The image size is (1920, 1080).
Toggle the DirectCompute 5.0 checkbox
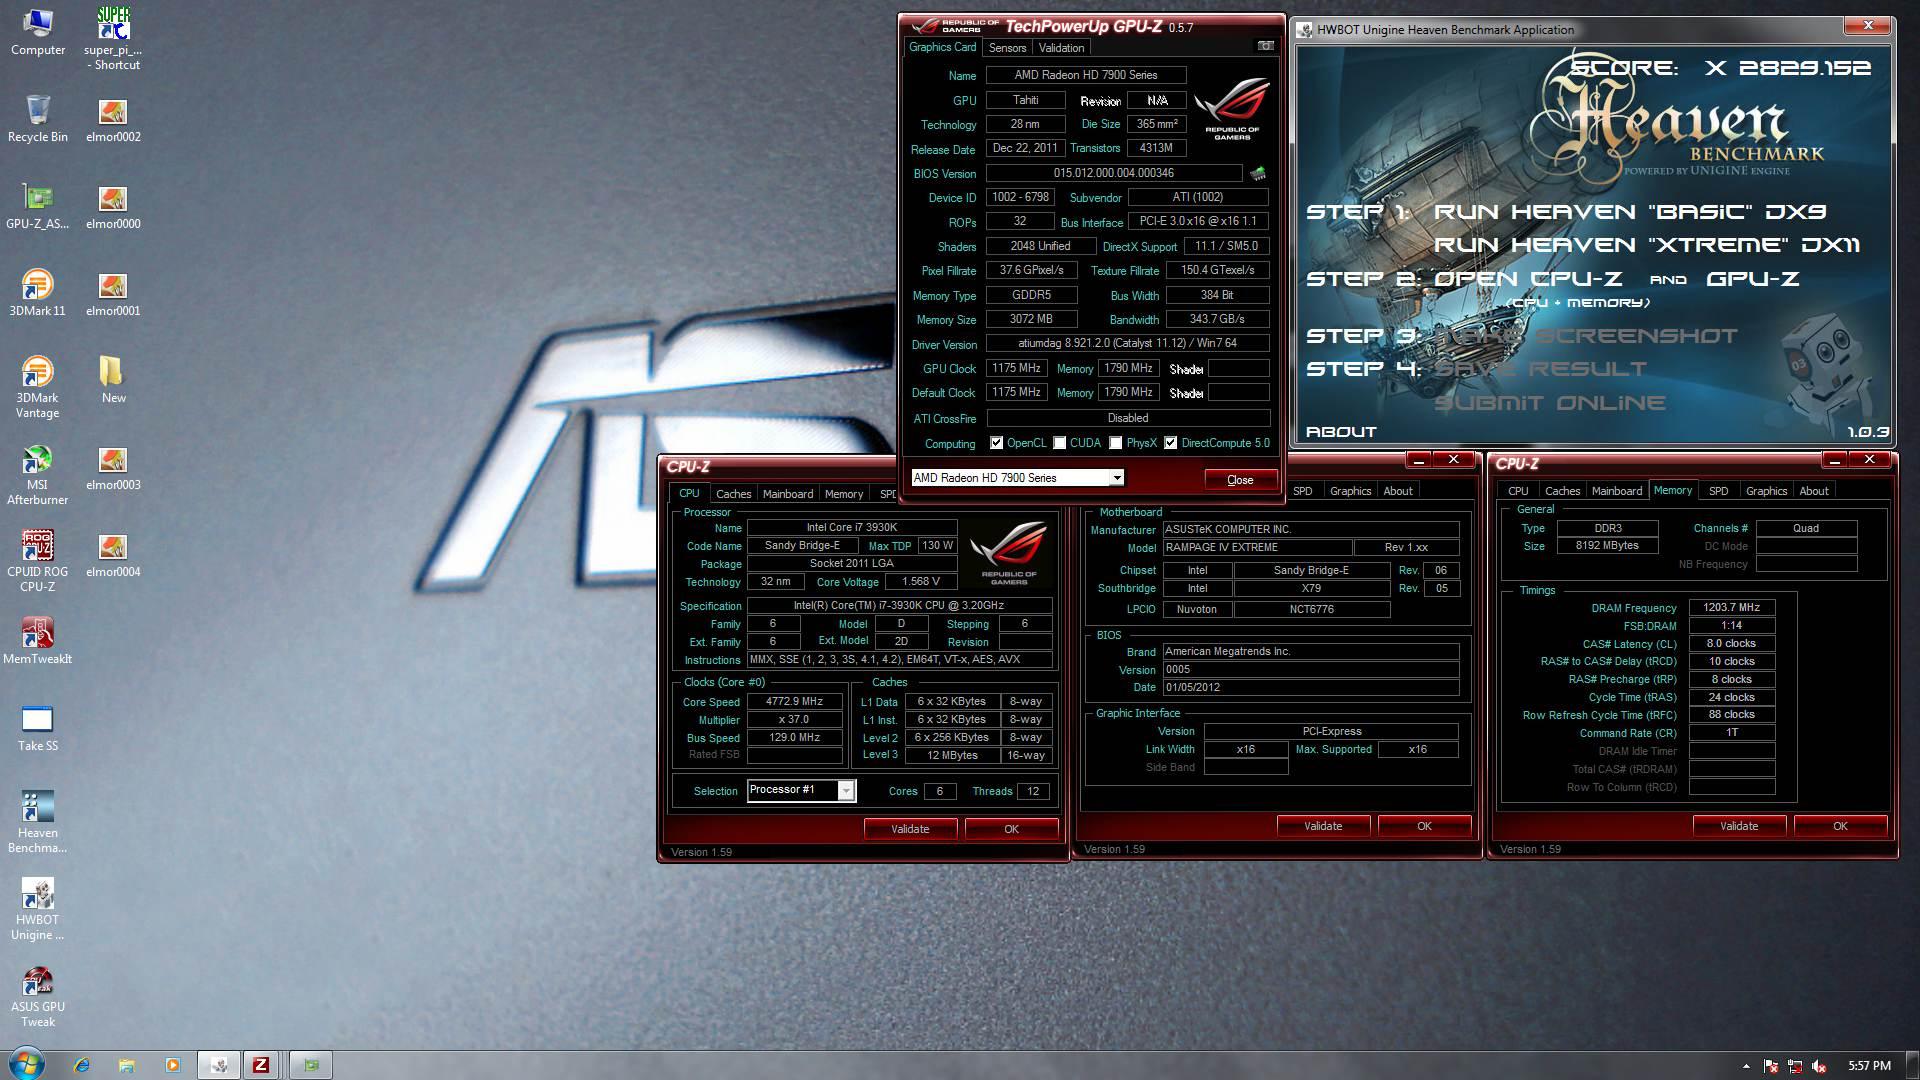tap(1170, 443)
